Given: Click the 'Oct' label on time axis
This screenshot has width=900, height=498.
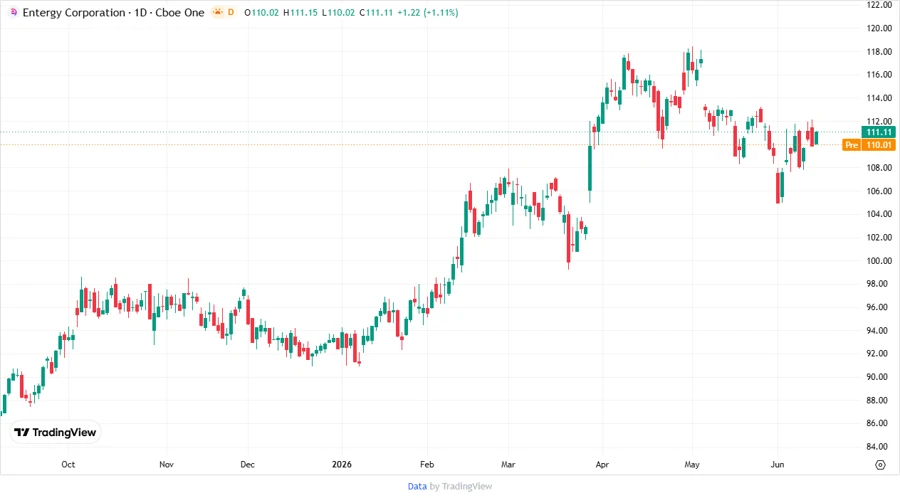Looking at the screenshot, I should (x=68, y=464).
